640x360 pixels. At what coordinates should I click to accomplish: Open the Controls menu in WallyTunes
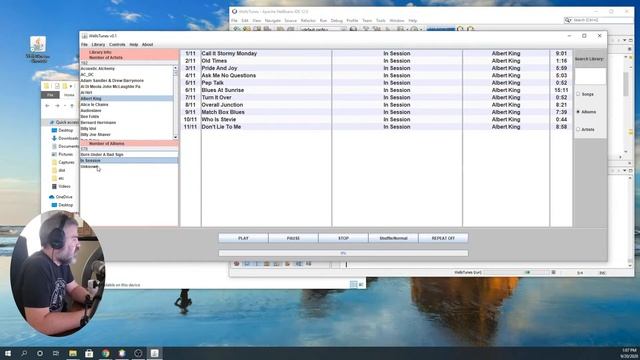117,44
